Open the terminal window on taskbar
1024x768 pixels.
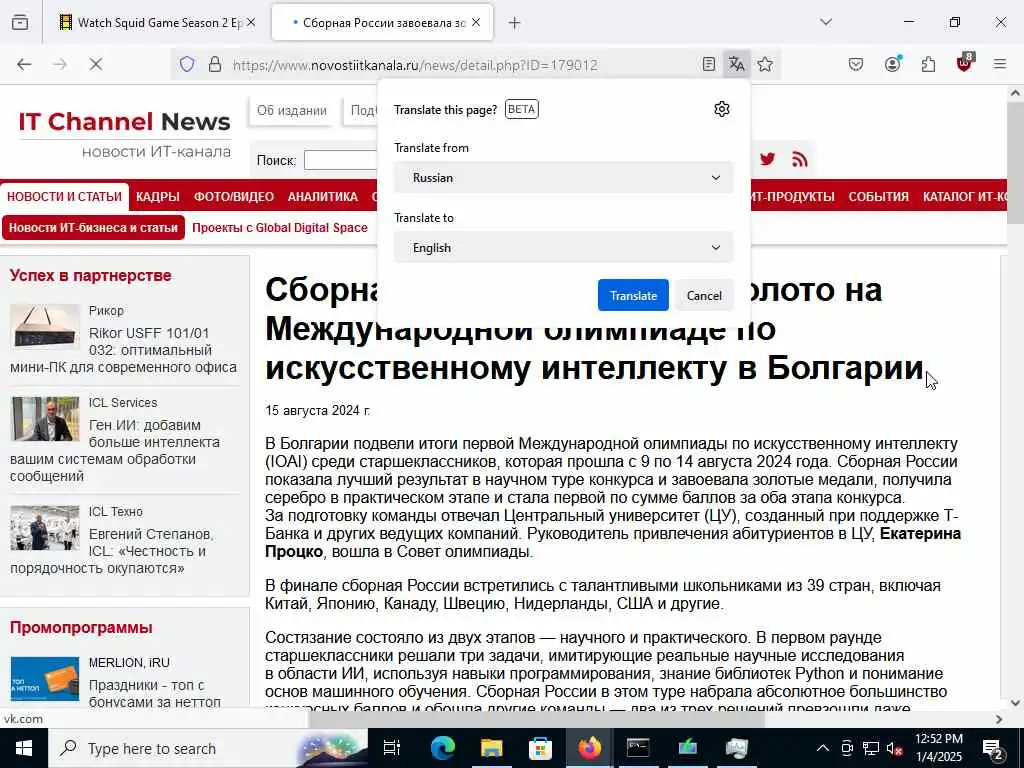click(638, 748)
